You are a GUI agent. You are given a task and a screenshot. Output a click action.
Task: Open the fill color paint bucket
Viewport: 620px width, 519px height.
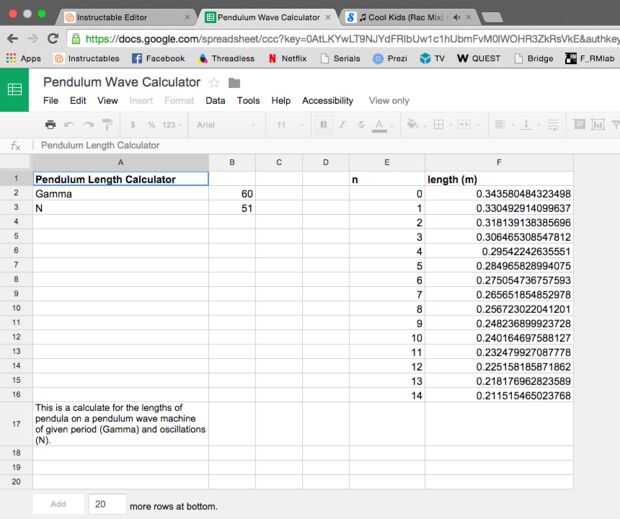412,125
